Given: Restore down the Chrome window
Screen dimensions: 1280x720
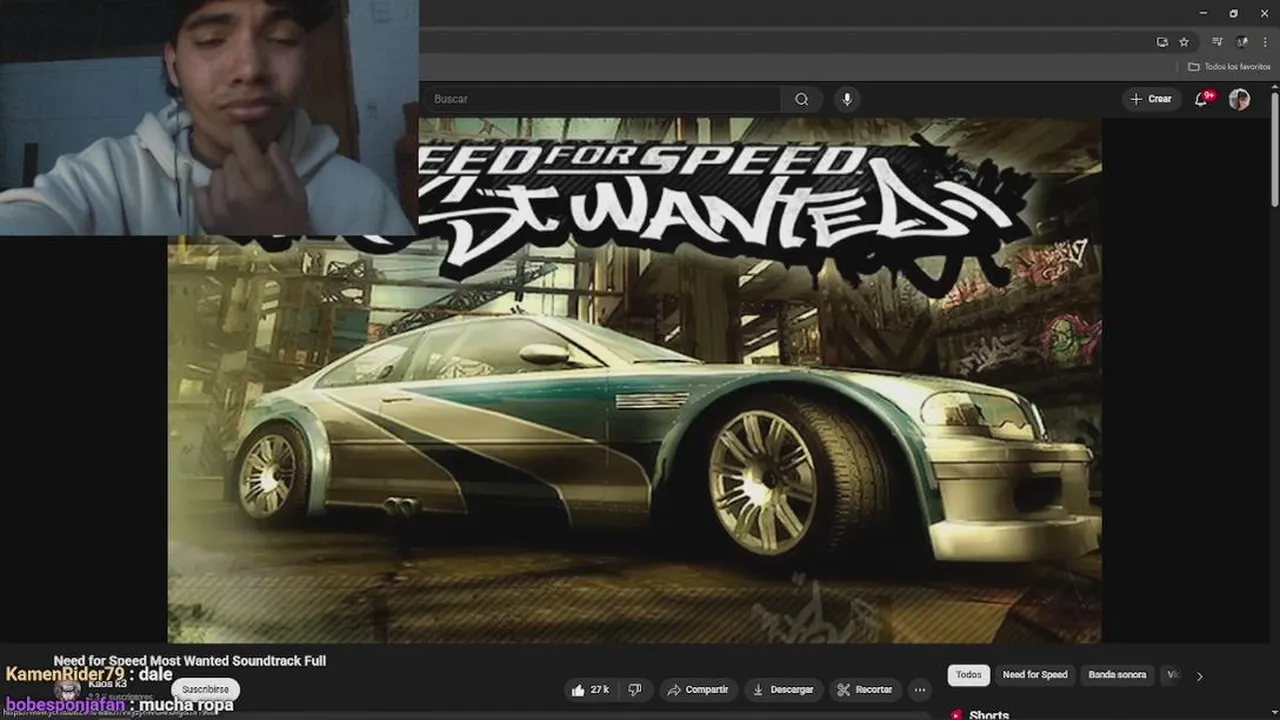Looking at the screenshot, I should coord(1234,13).
